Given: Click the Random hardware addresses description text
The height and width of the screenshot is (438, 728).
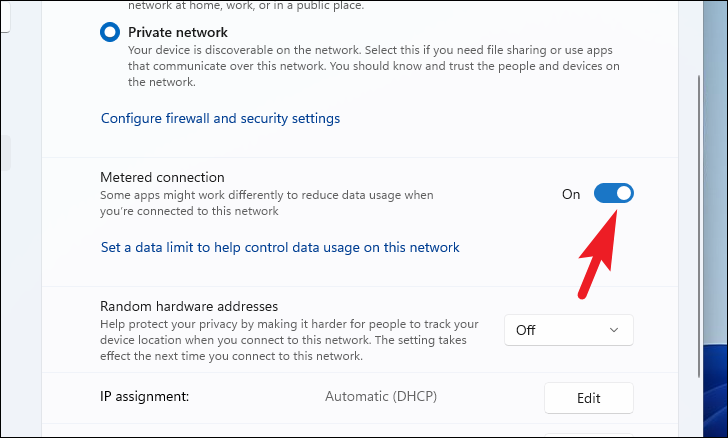Looking at the screenshot, I should (x=290, y=340).
